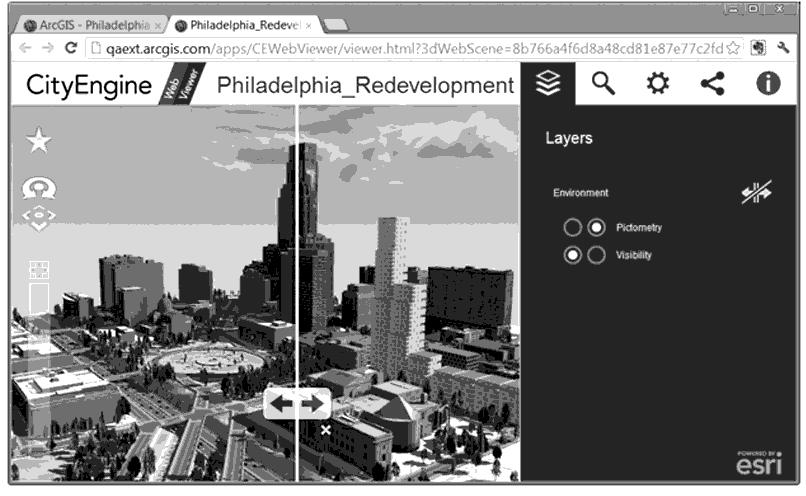This screenshot has height=496, width=806.
Task: Open the browser wrench menu
Action: coord(783,48)
